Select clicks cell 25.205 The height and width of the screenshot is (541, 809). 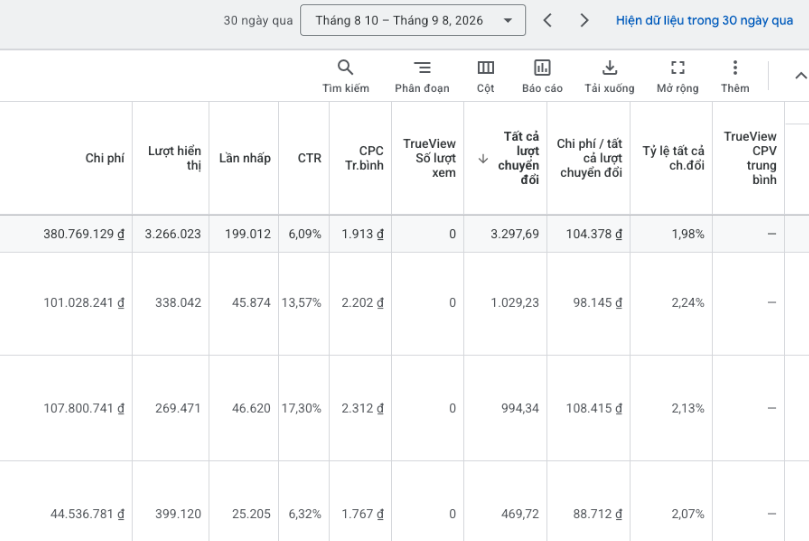251,514
